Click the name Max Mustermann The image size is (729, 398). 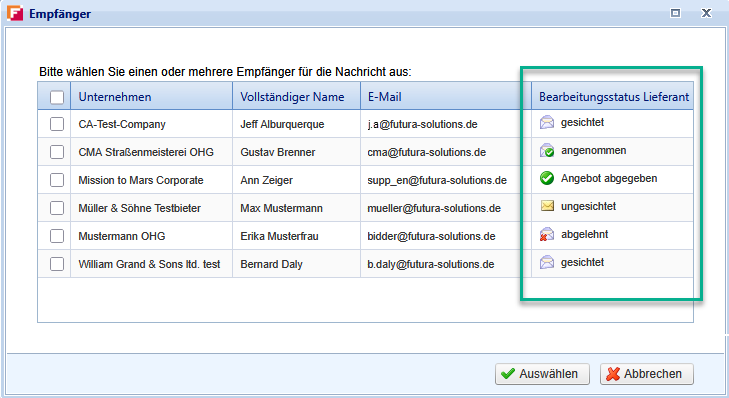click(281, 208)
